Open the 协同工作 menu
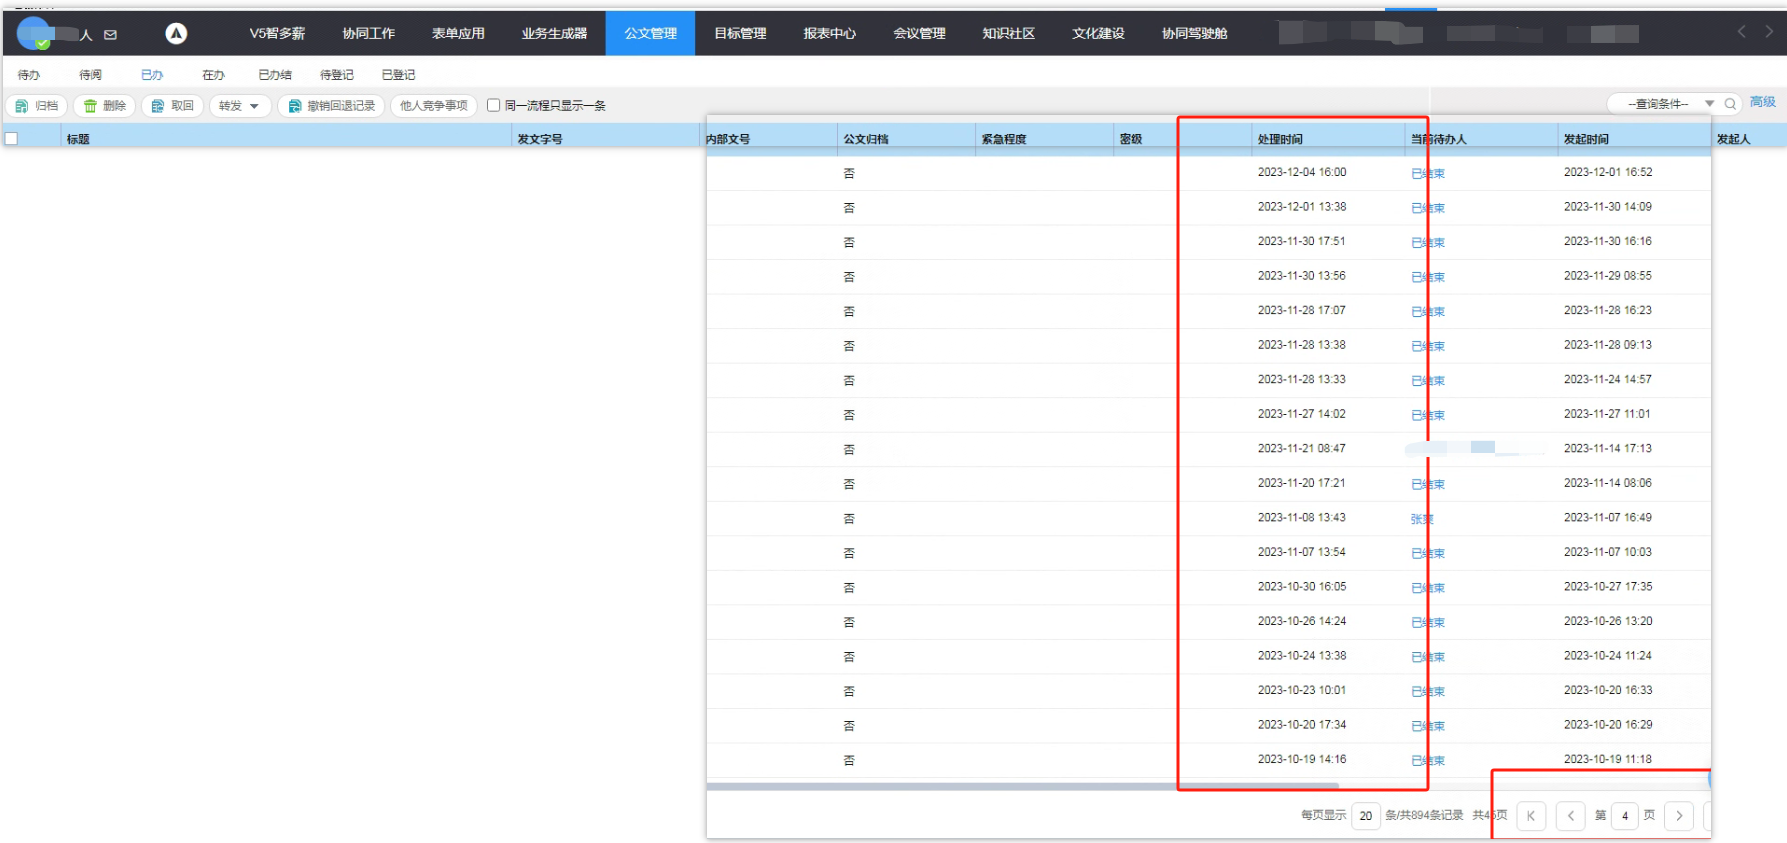The height and width of the screenshot is (843, 1787). point(368,34)
